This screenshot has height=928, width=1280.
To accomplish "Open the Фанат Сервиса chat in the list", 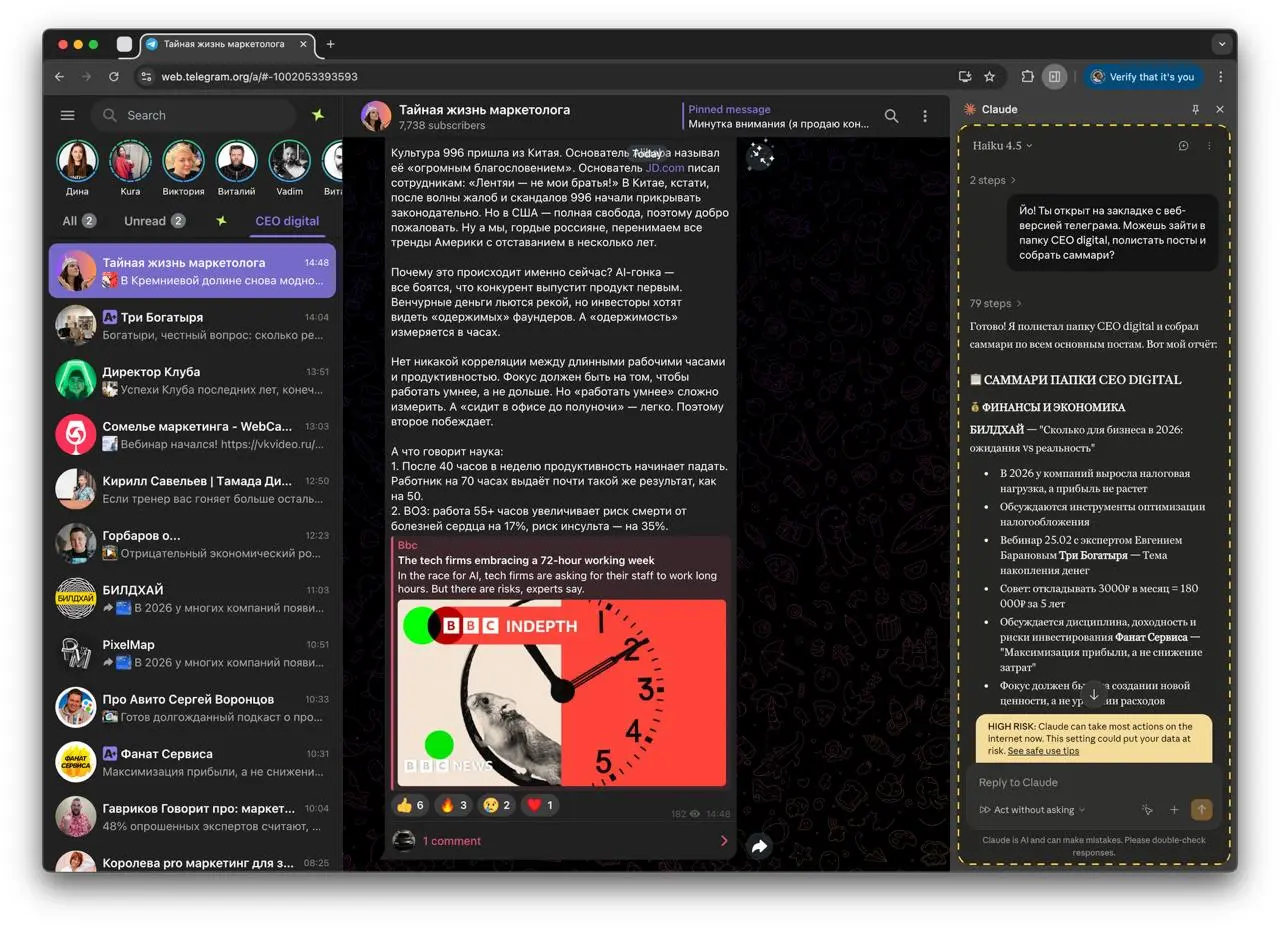I will [x=192, y=762].
